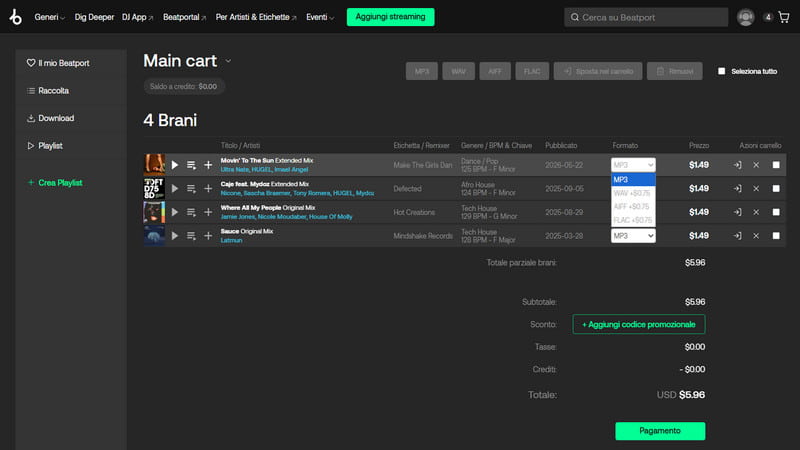Remove Sauce Original Mix from cart
Viewport: 800px width, 450px height.
[x=756, y=236]
